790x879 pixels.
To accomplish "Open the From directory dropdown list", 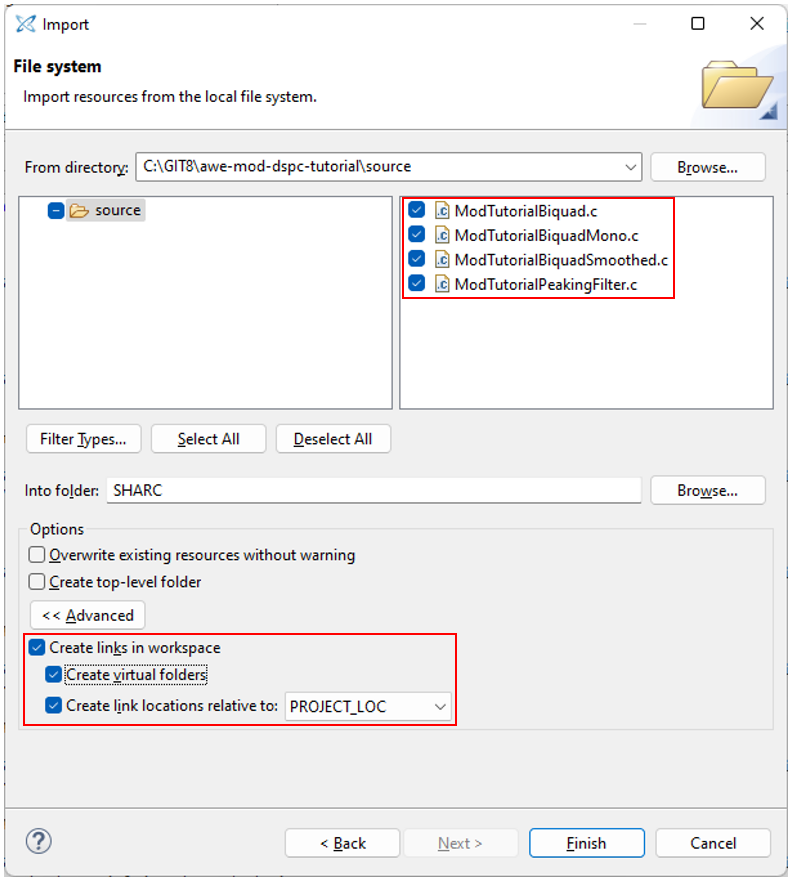I will pos(630,167).
